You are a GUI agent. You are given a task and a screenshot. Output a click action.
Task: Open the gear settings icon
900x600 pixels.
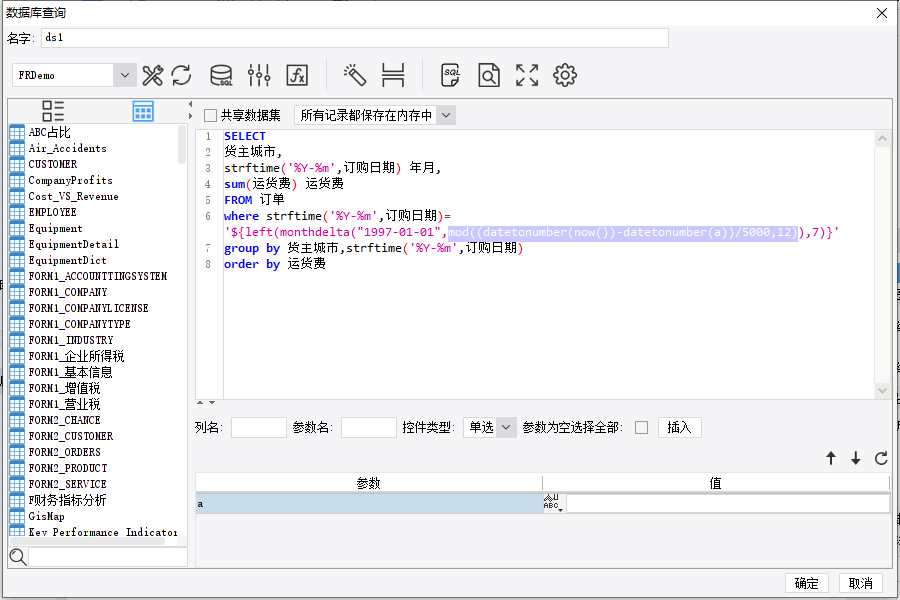click(x=565, y=75)
